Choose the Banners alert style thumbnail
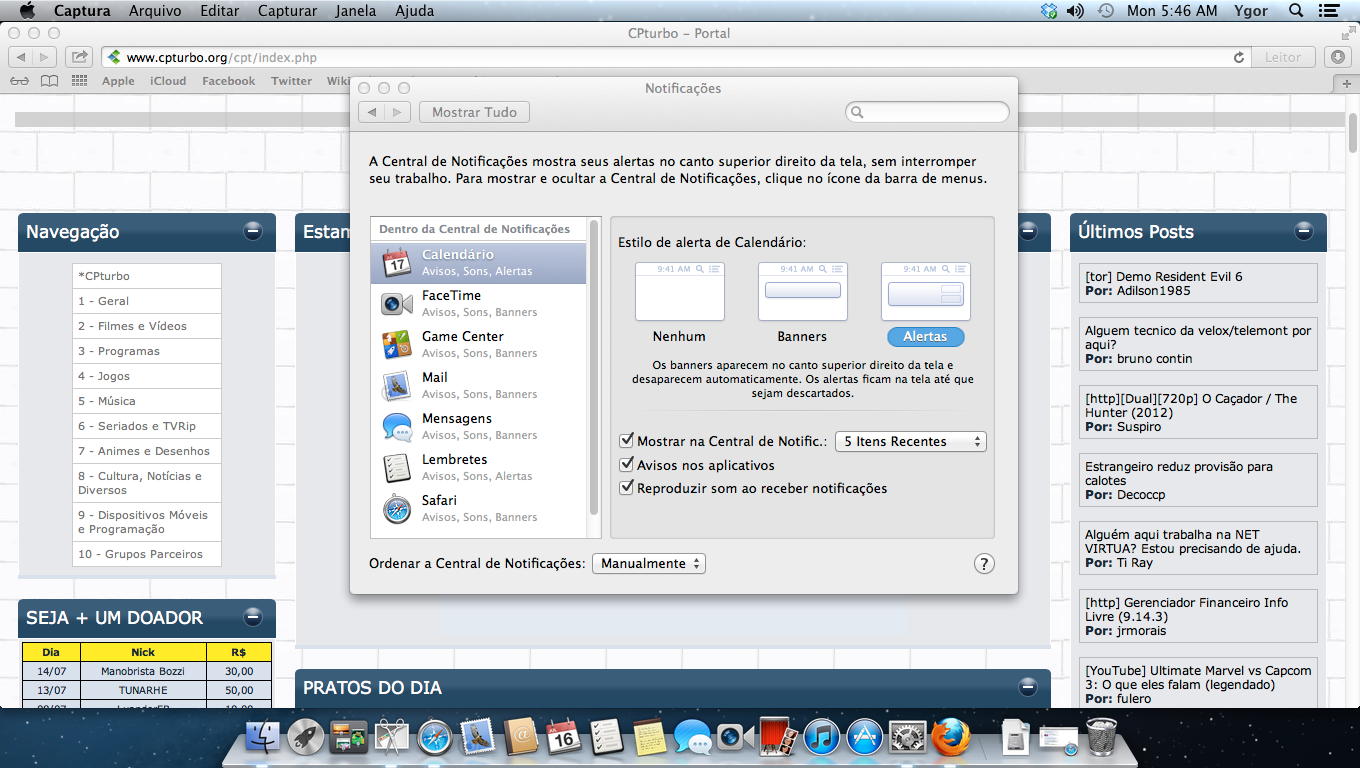 [x=802, y=291]
